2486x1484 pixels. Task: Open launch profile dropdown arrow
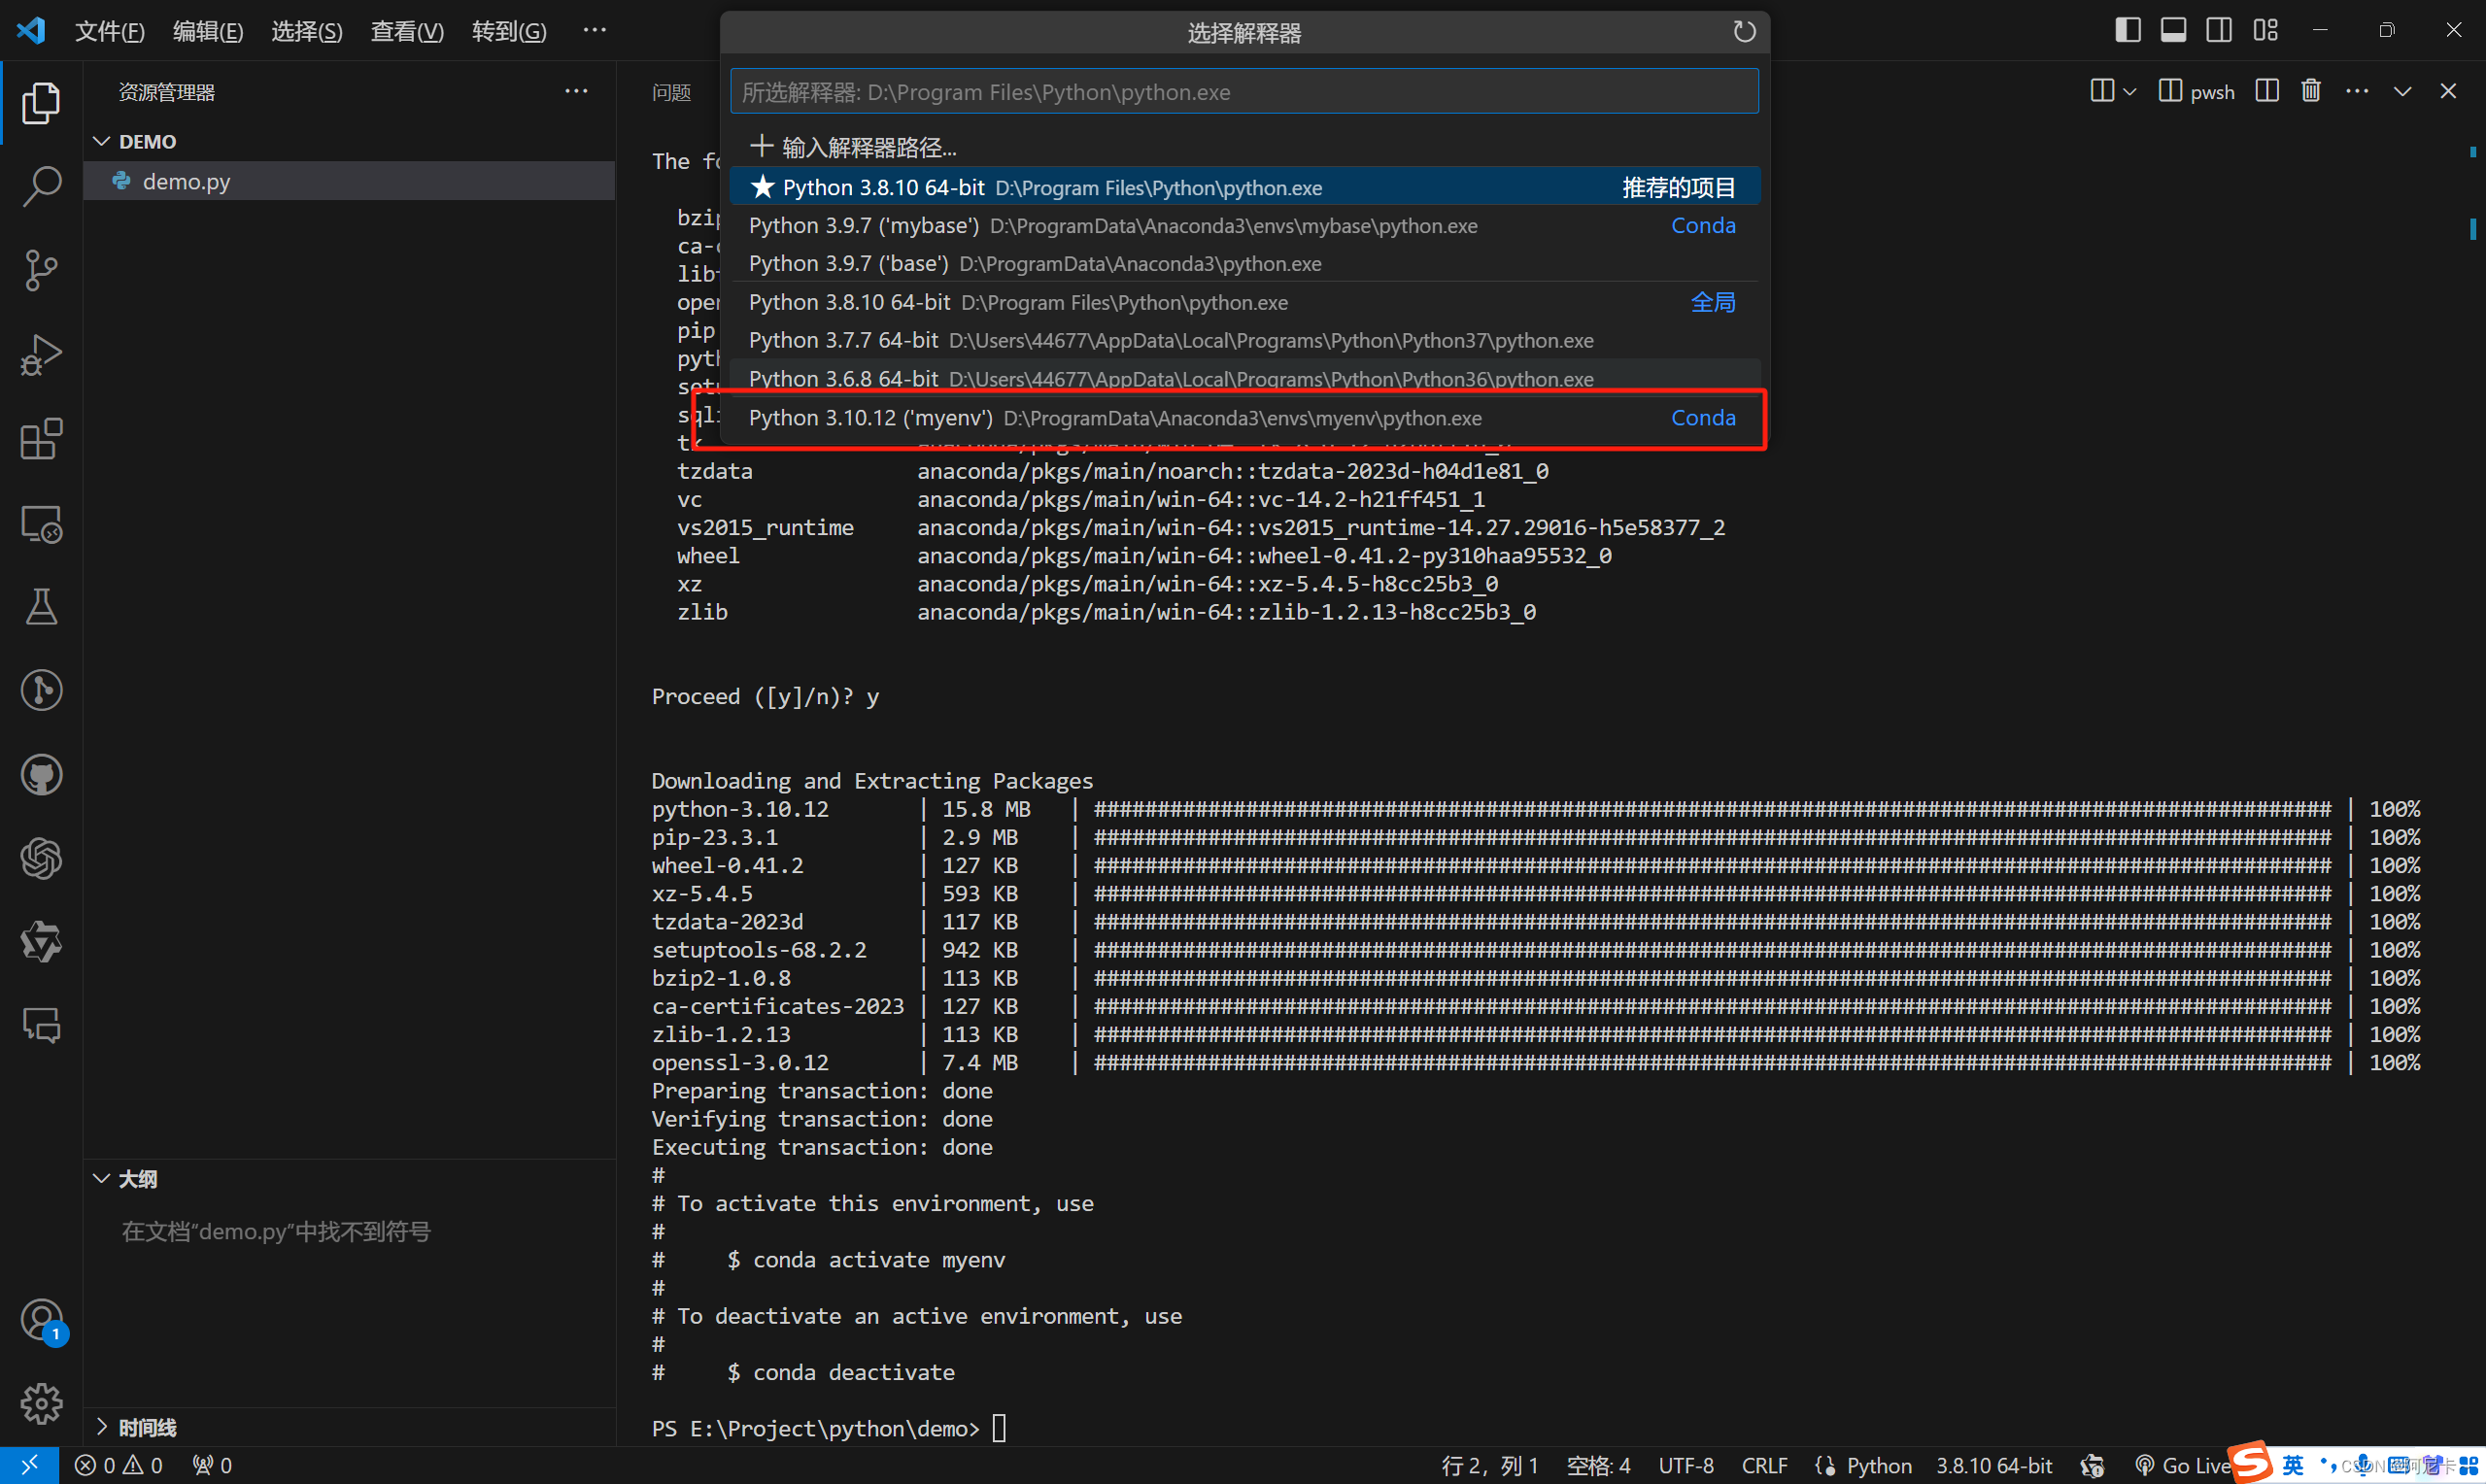pos(2130,91)
